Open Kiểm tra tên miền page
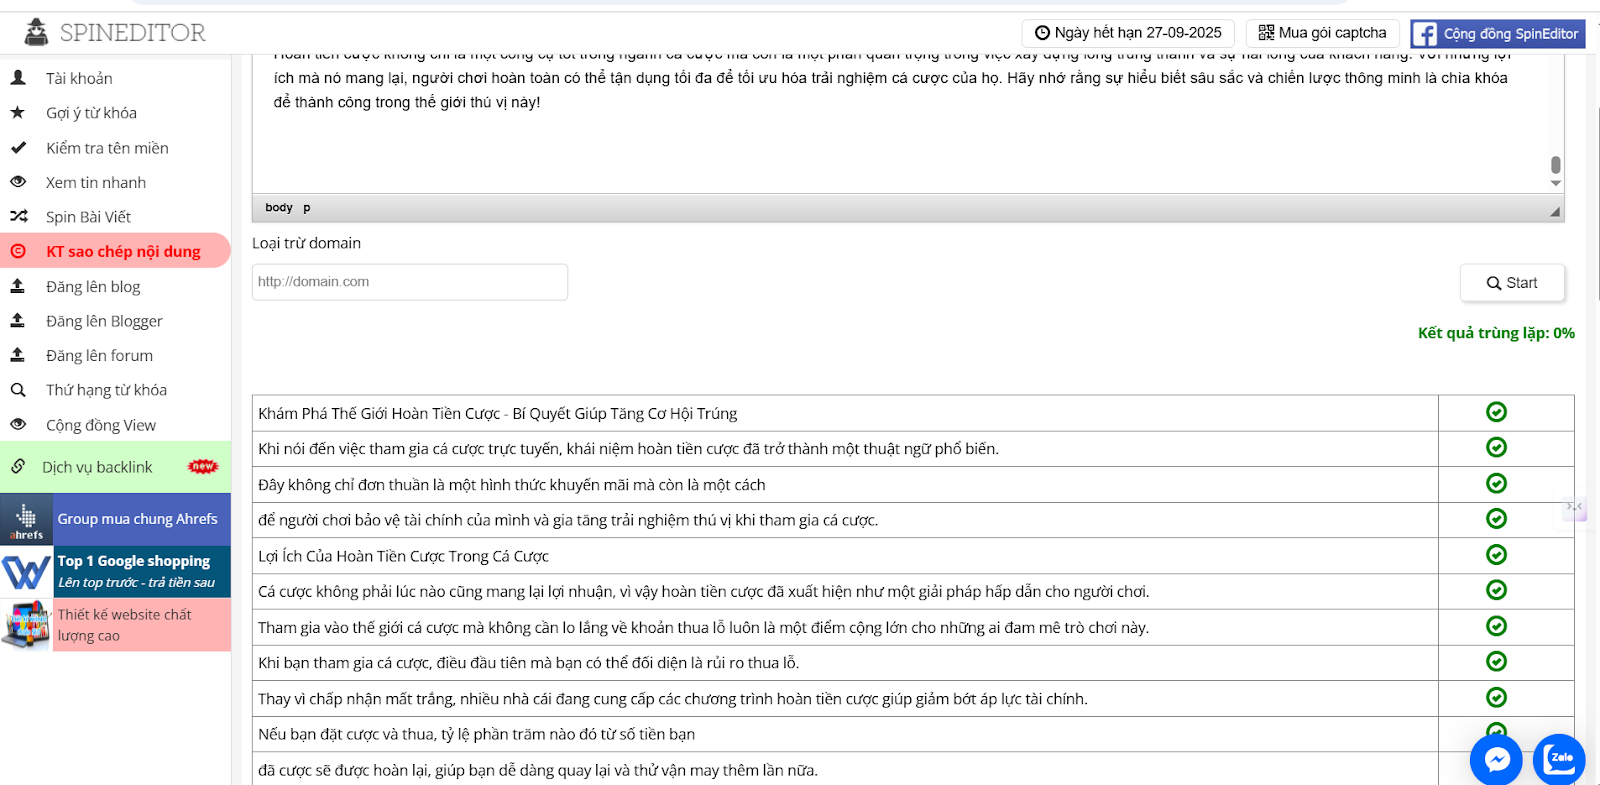The height and width of the screenshot is (785, 1600). click(x=107, y=148)
